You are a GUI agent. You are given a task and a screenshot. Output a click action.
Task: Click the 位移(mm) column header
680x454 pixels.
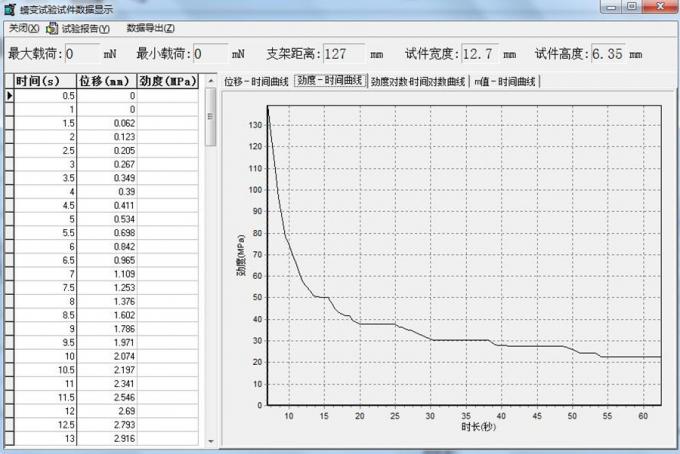[x=107, y=81]
